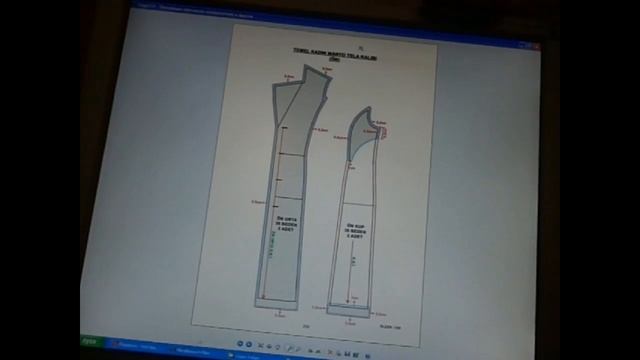640x360 pixels.
Task: Switch to second taskbar window button
Action: pos(195,351)
